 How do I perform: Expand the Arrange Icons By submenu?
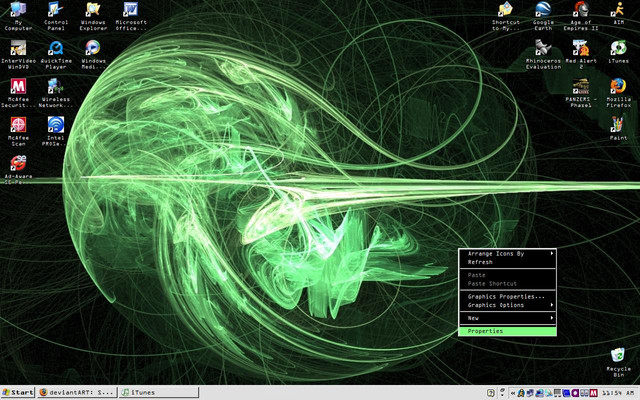click(507, 254)
